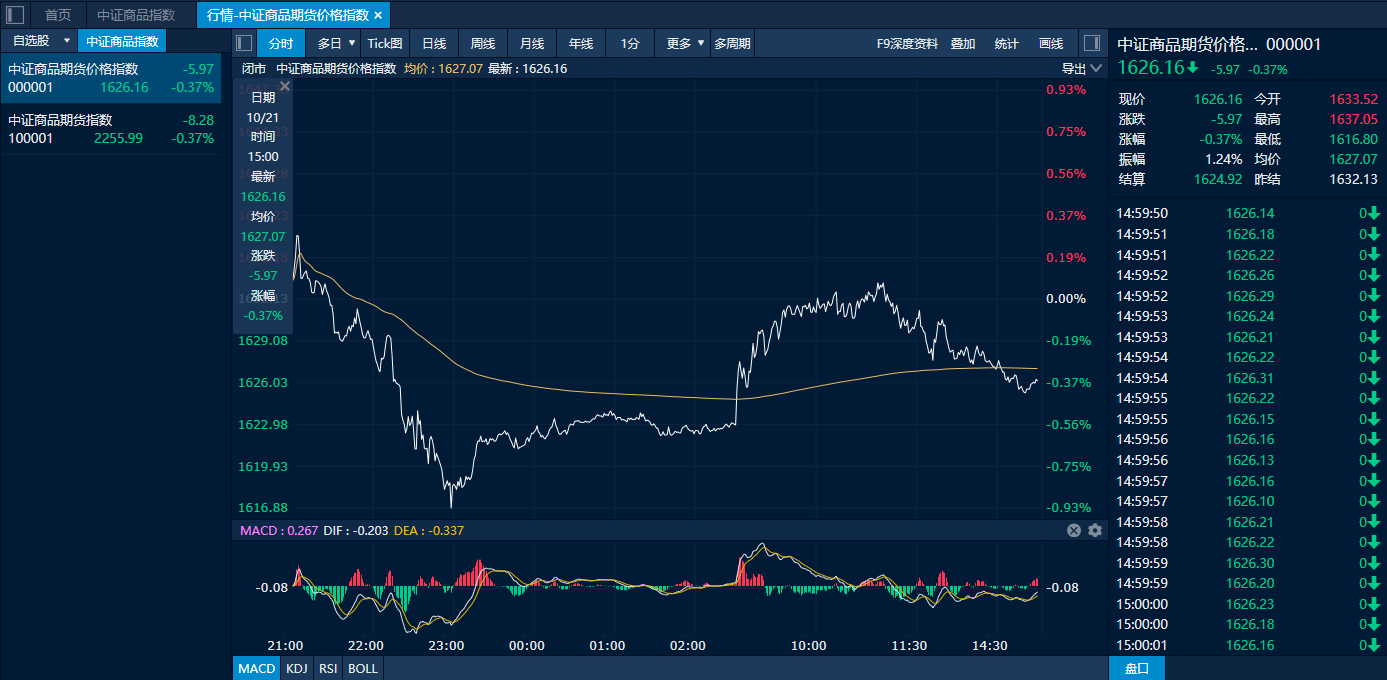Open F9深度资料

pos(907,43)
